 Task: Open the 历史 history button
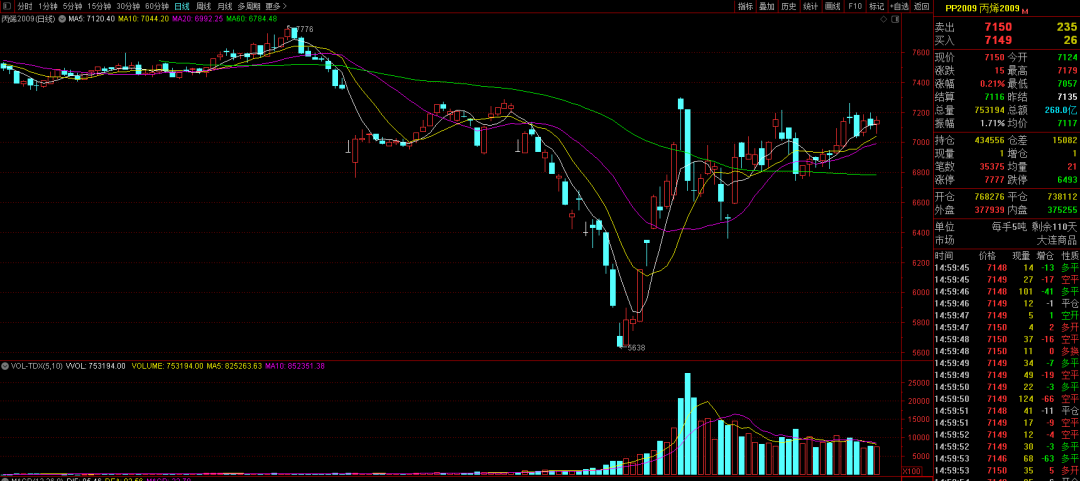click(x=789, y=6)
